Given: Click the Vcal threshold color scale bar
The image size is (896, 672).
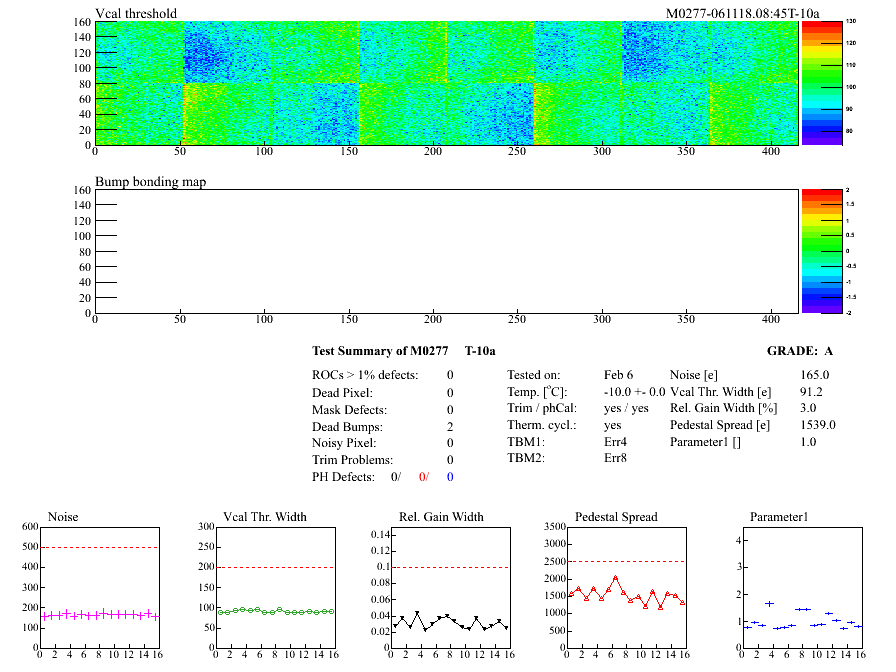Looking at the screenshot, I should (x=820, y=83).
